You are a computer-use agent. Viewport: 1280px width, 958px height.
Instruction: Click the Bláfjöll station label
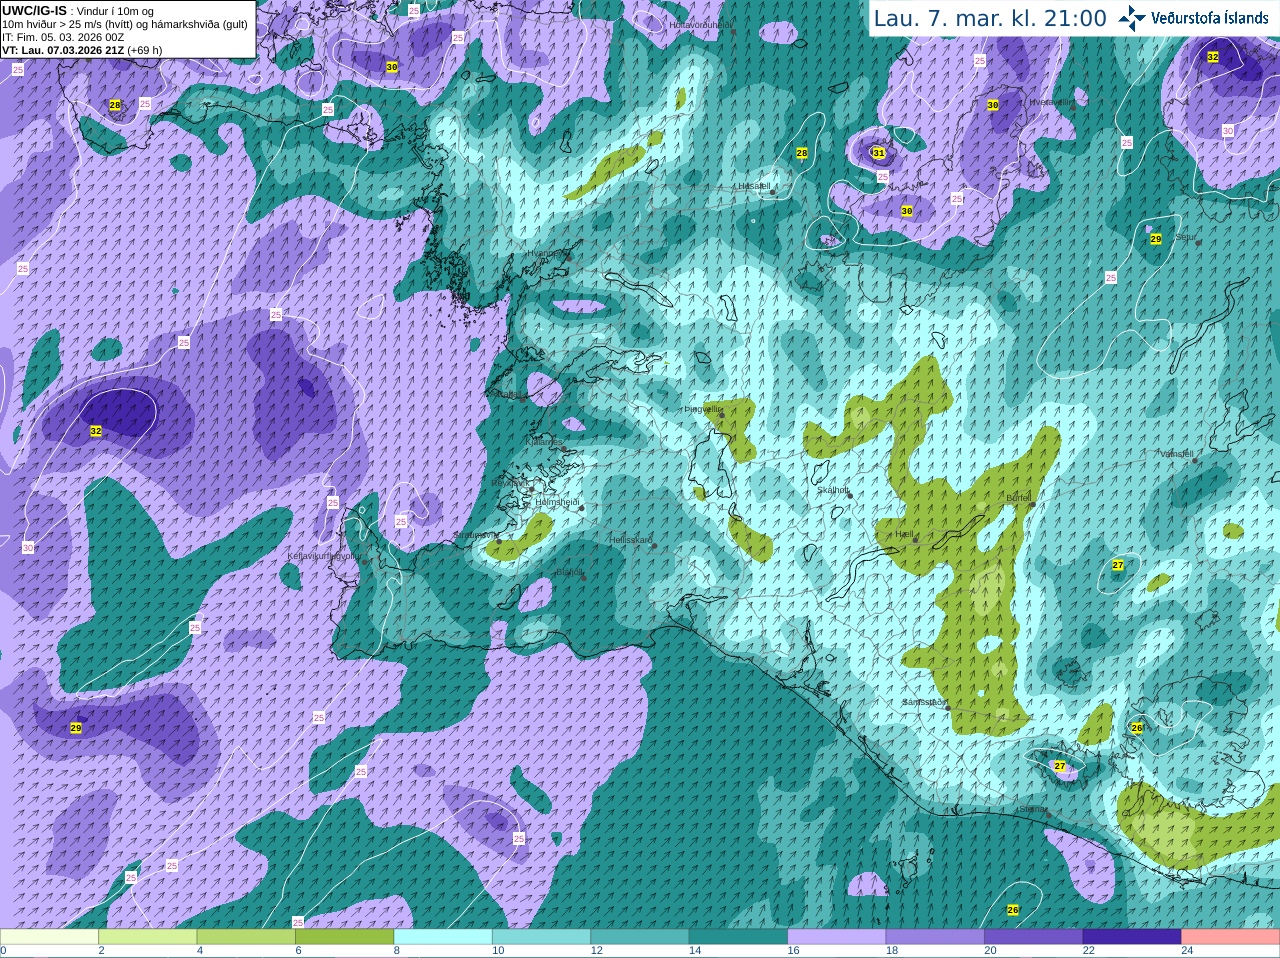click(x=569, y=572)
